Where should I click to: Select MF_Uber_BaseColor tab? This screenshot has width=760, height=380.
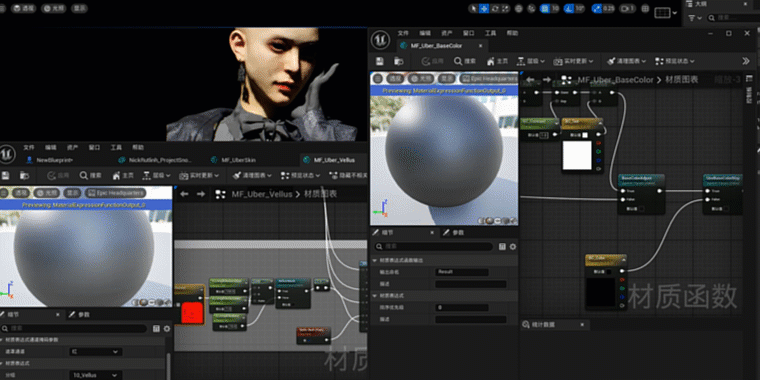coord(436,46)
